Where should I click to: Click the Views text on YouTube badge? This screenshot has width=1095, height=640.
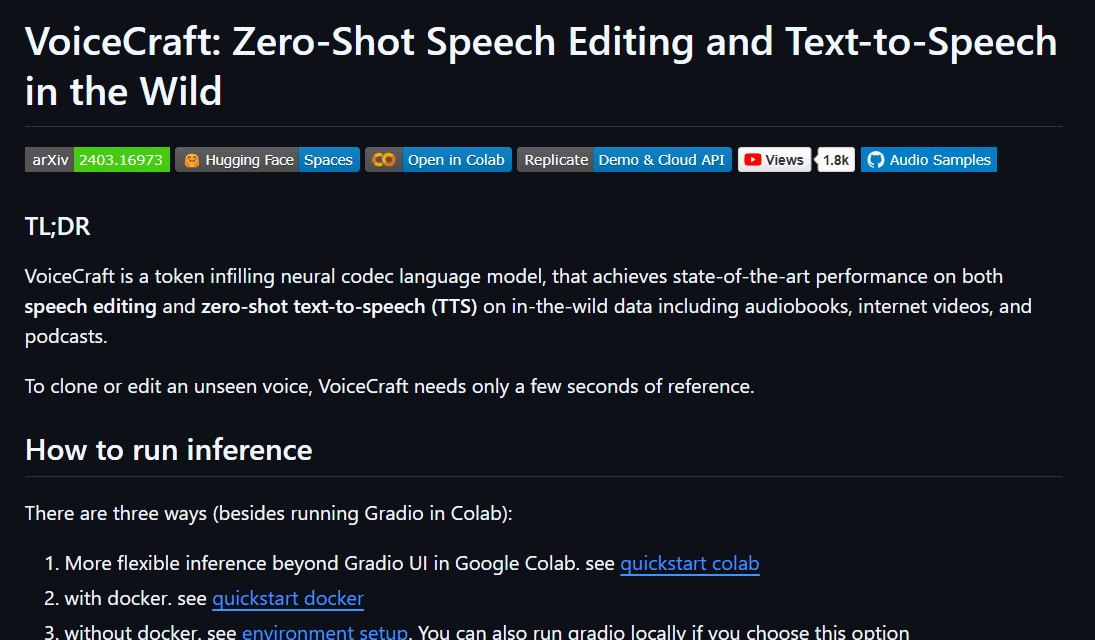pyautogui.click(x=785, y=160)
